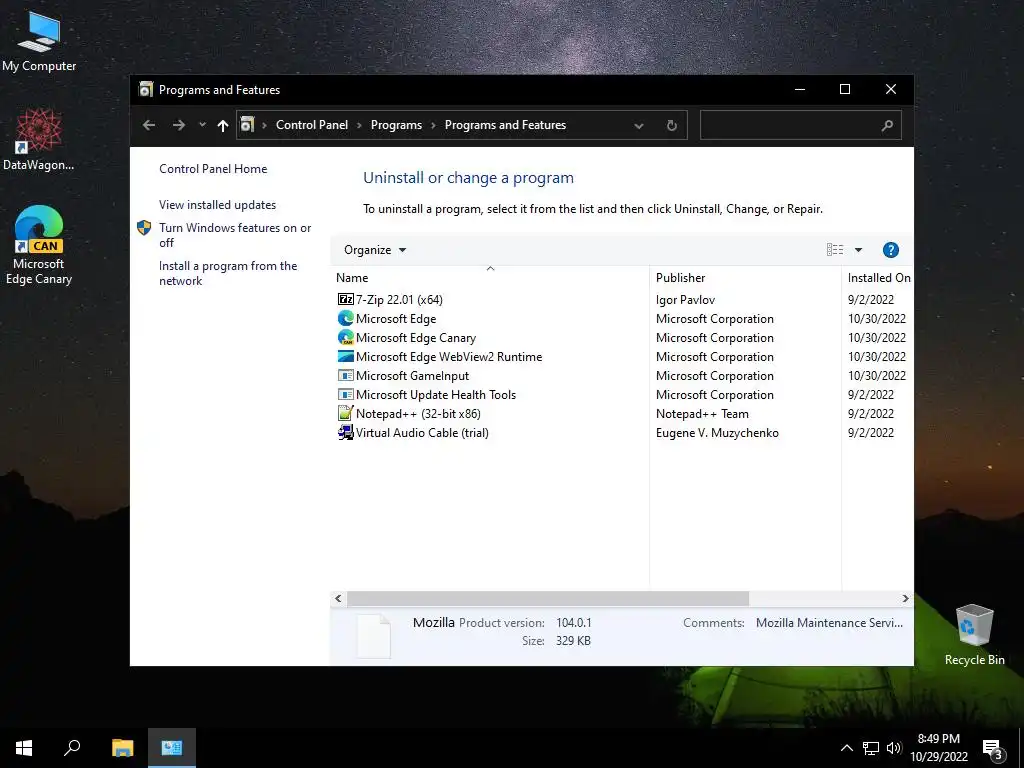The height and width of the screenshot is (768, 1024).
Task: Expand the address bar history dropdown
Action: click(x=639, y=125)
